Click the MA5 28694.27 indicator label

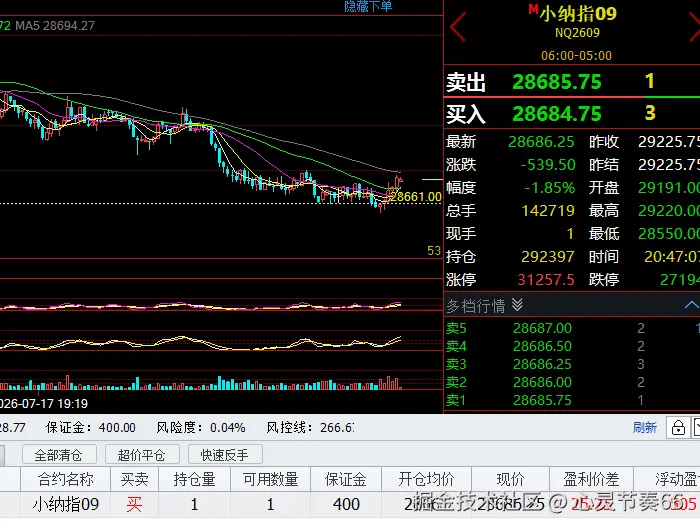pyautogui.click(x=55, y=25)
